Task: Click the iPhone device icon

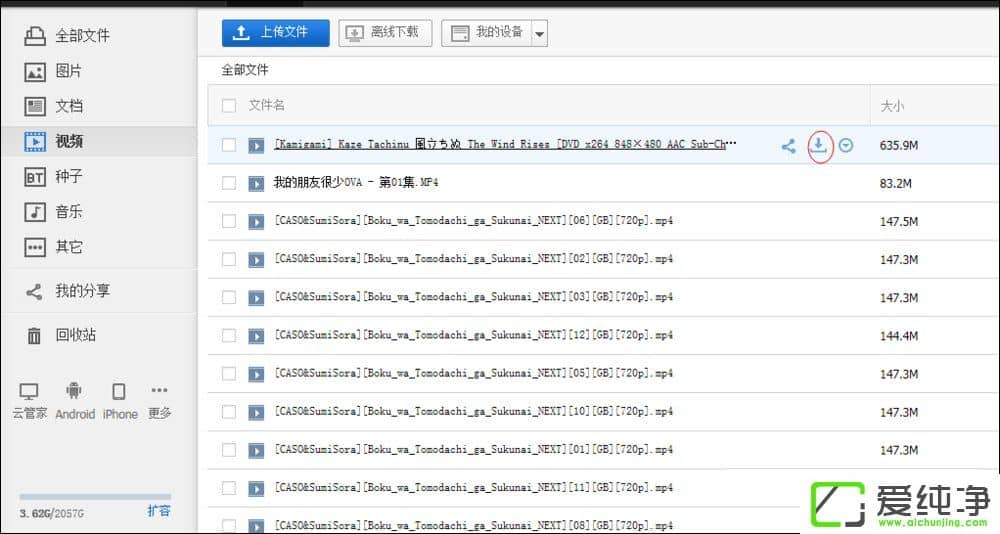Action: click(x=119, y=392)
